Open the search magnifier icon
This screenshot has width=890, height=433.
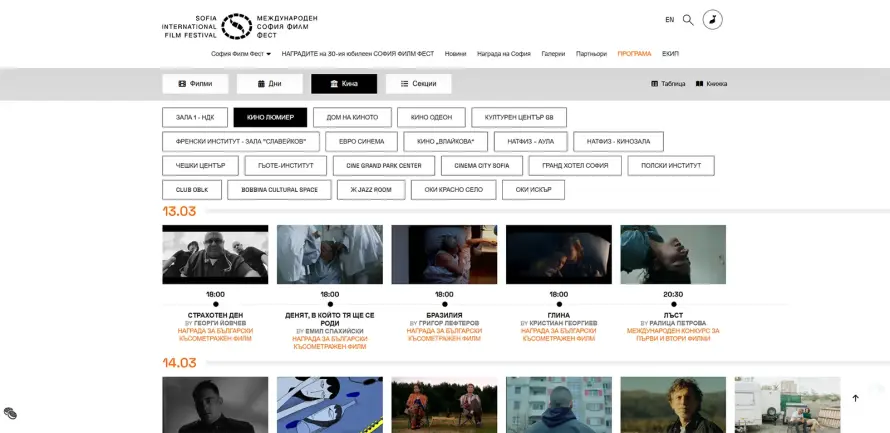pyautogui.click(x=688, y=20)
